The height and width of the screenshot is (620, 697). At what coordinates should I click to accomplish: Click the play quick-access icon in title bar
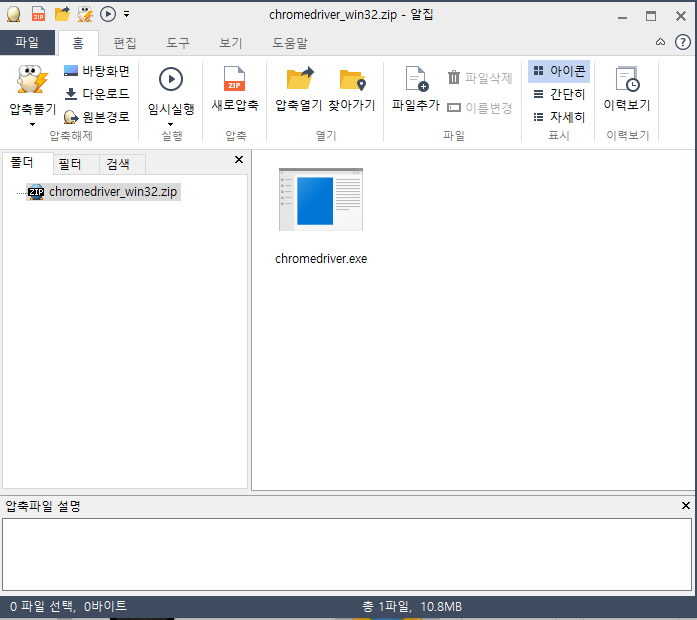(x=108, y=14)
